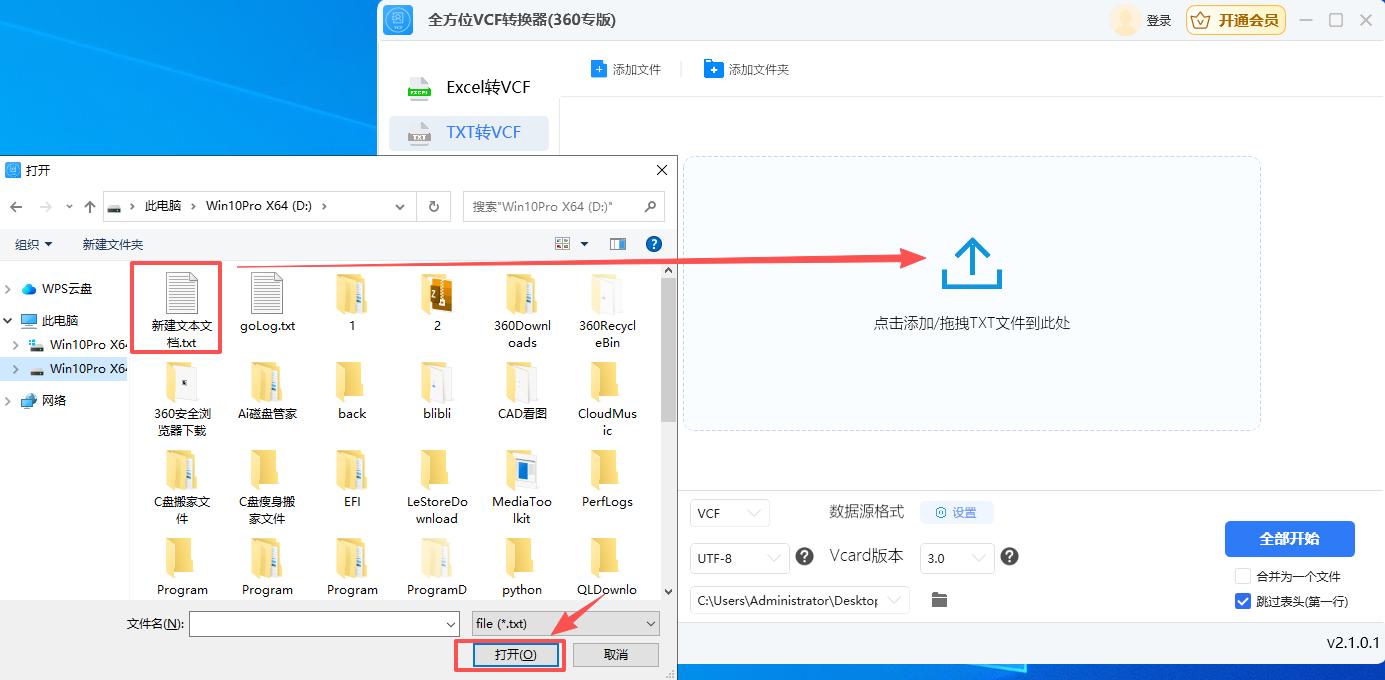Open 设置 next to 数据源格式
The height and width of the screenshot is (680, 1385).
tap(956, 512)
